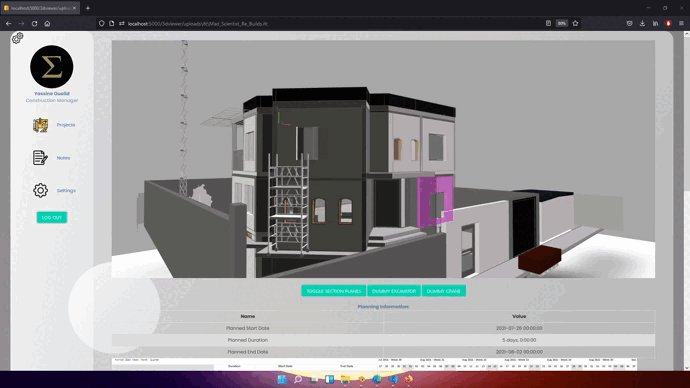Click the Sigma profile avatar
The width and height of the screenshot is (690, 388).
click(51, 66)
